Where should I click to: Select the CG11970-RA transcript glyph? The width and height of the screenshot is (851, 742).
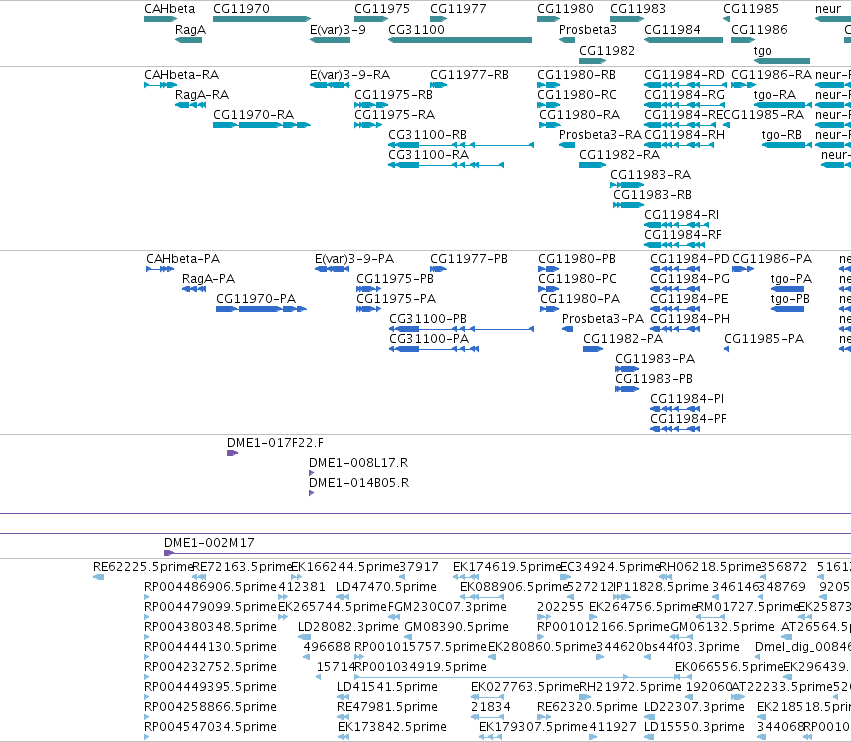[262, 125]
